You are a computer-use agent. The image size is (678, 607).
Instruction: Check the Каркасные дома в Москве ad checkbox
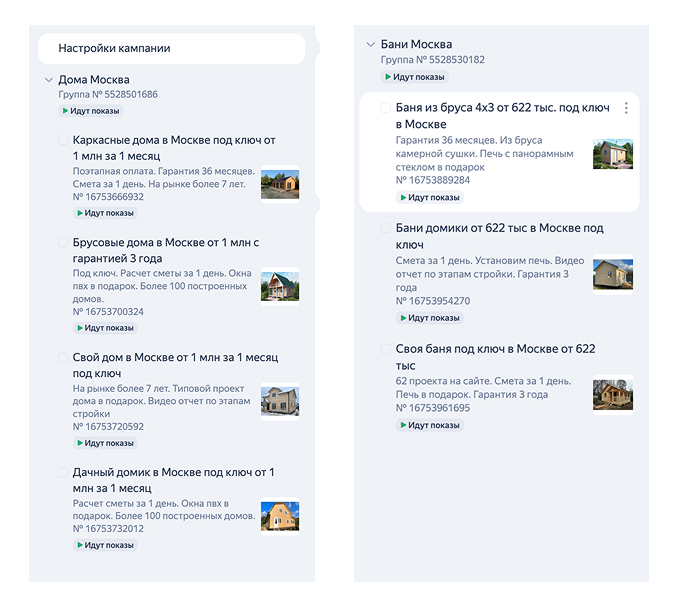63,140
